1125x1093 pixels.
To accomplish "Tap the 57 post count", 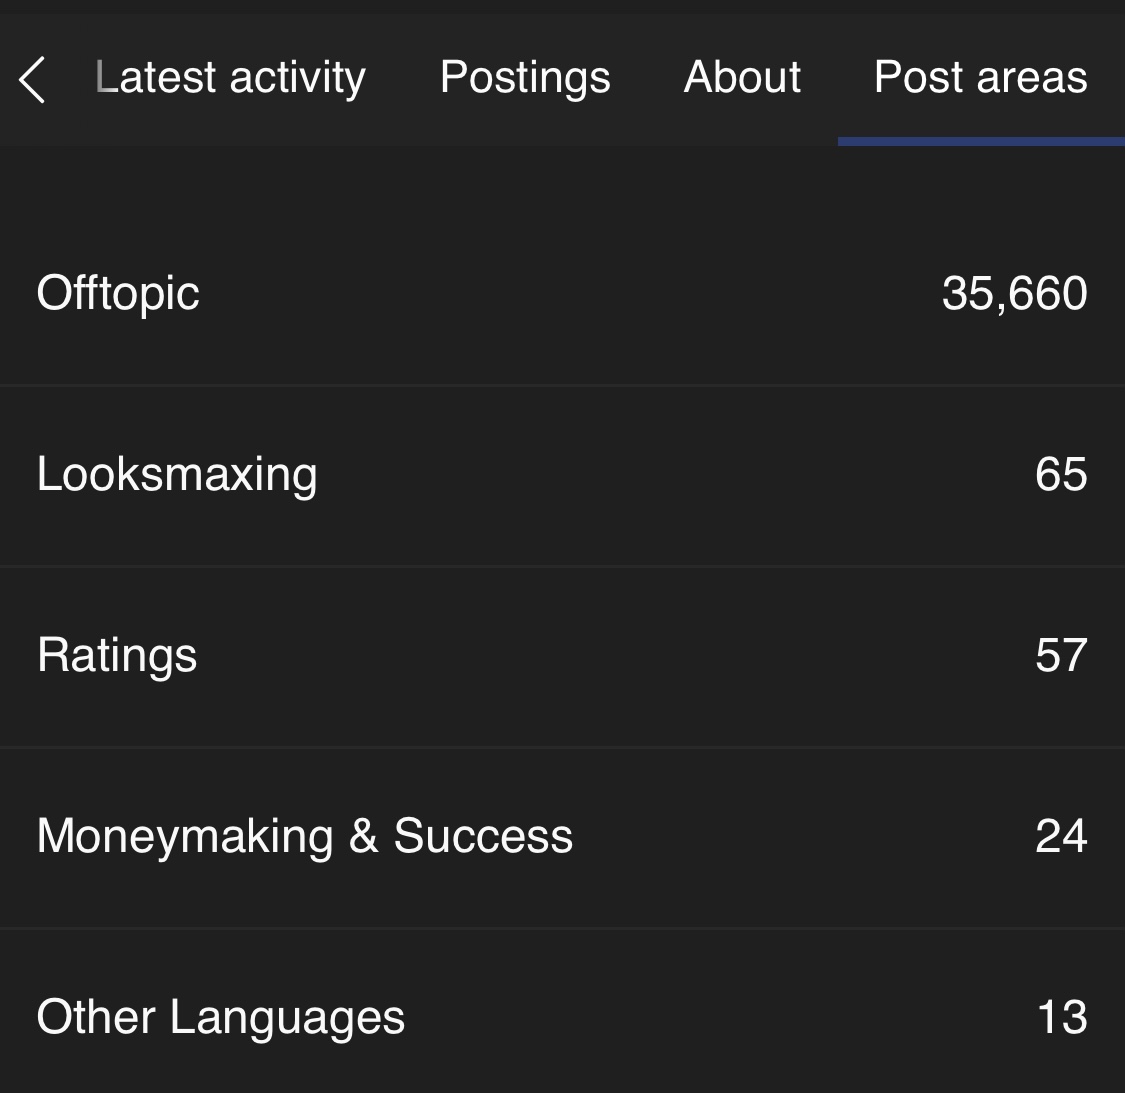I will (1061, 655).
